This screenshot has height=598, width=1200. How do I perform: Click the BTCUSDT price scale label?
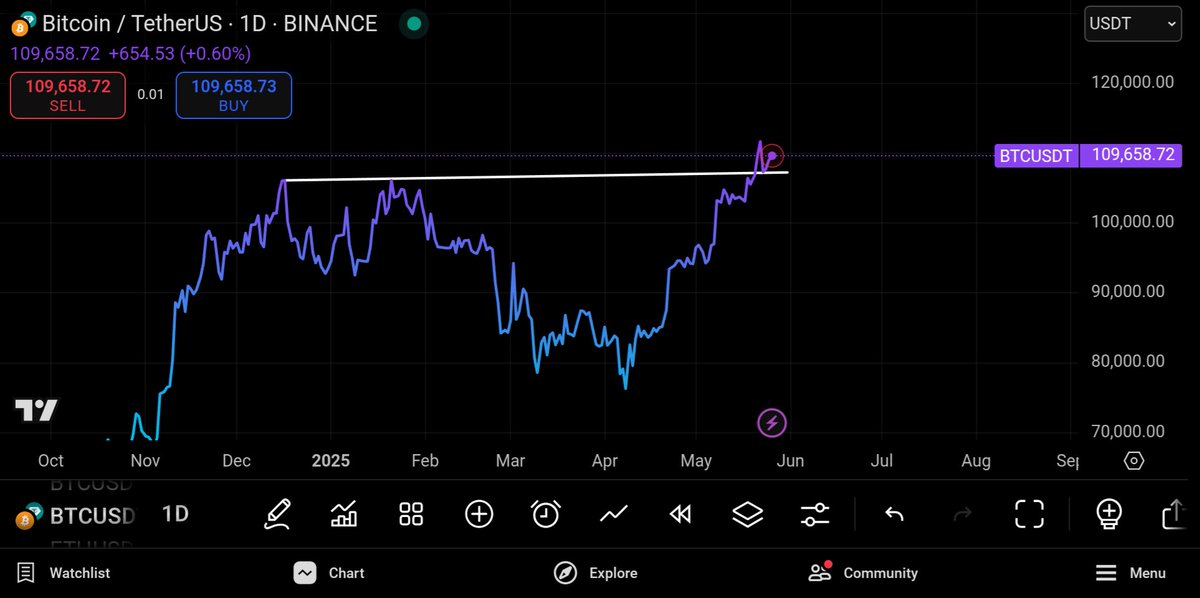pyautogui.click(x=1036, y=156)
